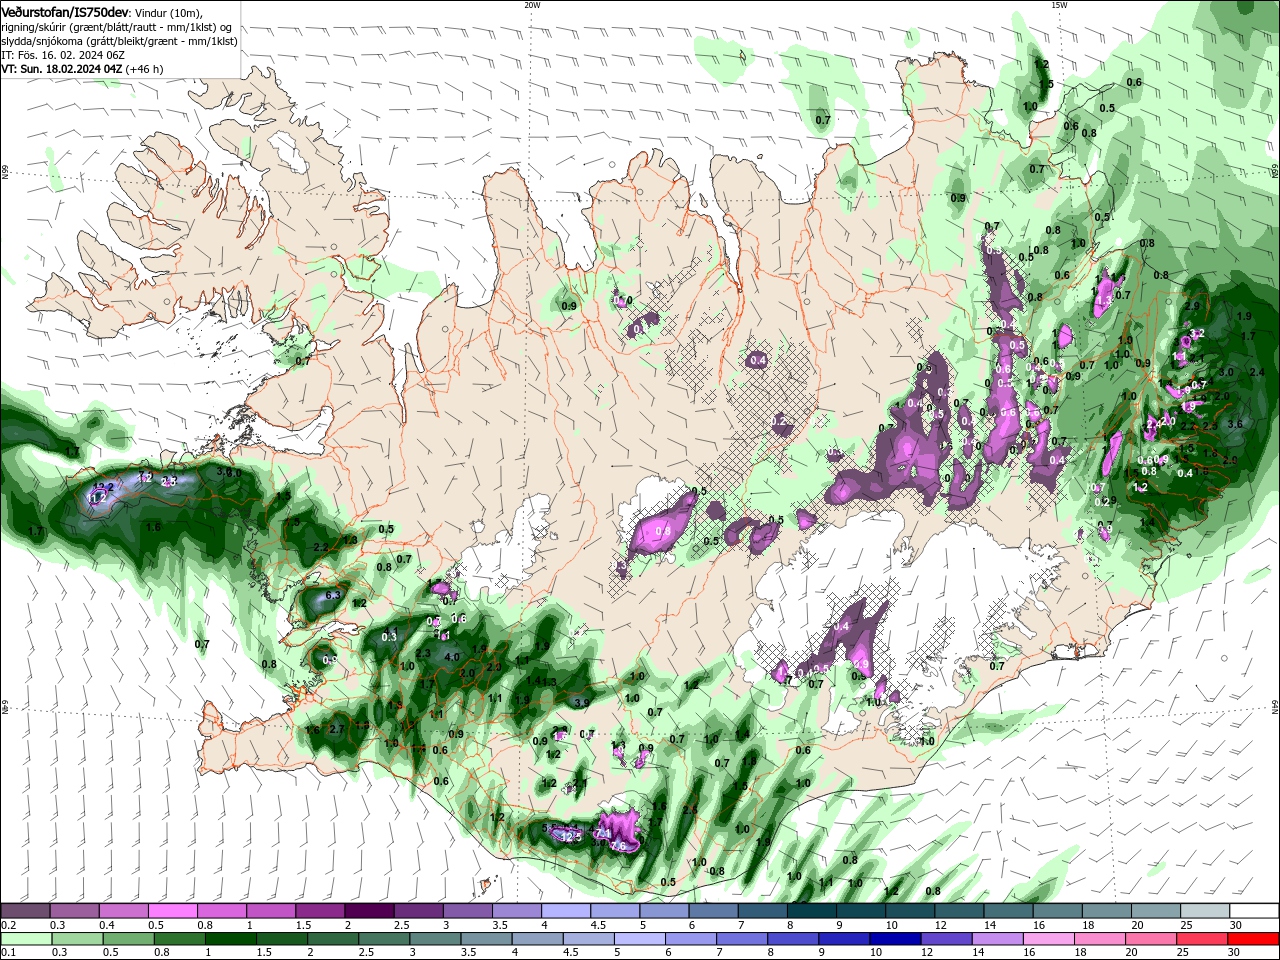
Task: Click the darkest green bottom-row swatch starting at 1
Action: click(230, 939)
